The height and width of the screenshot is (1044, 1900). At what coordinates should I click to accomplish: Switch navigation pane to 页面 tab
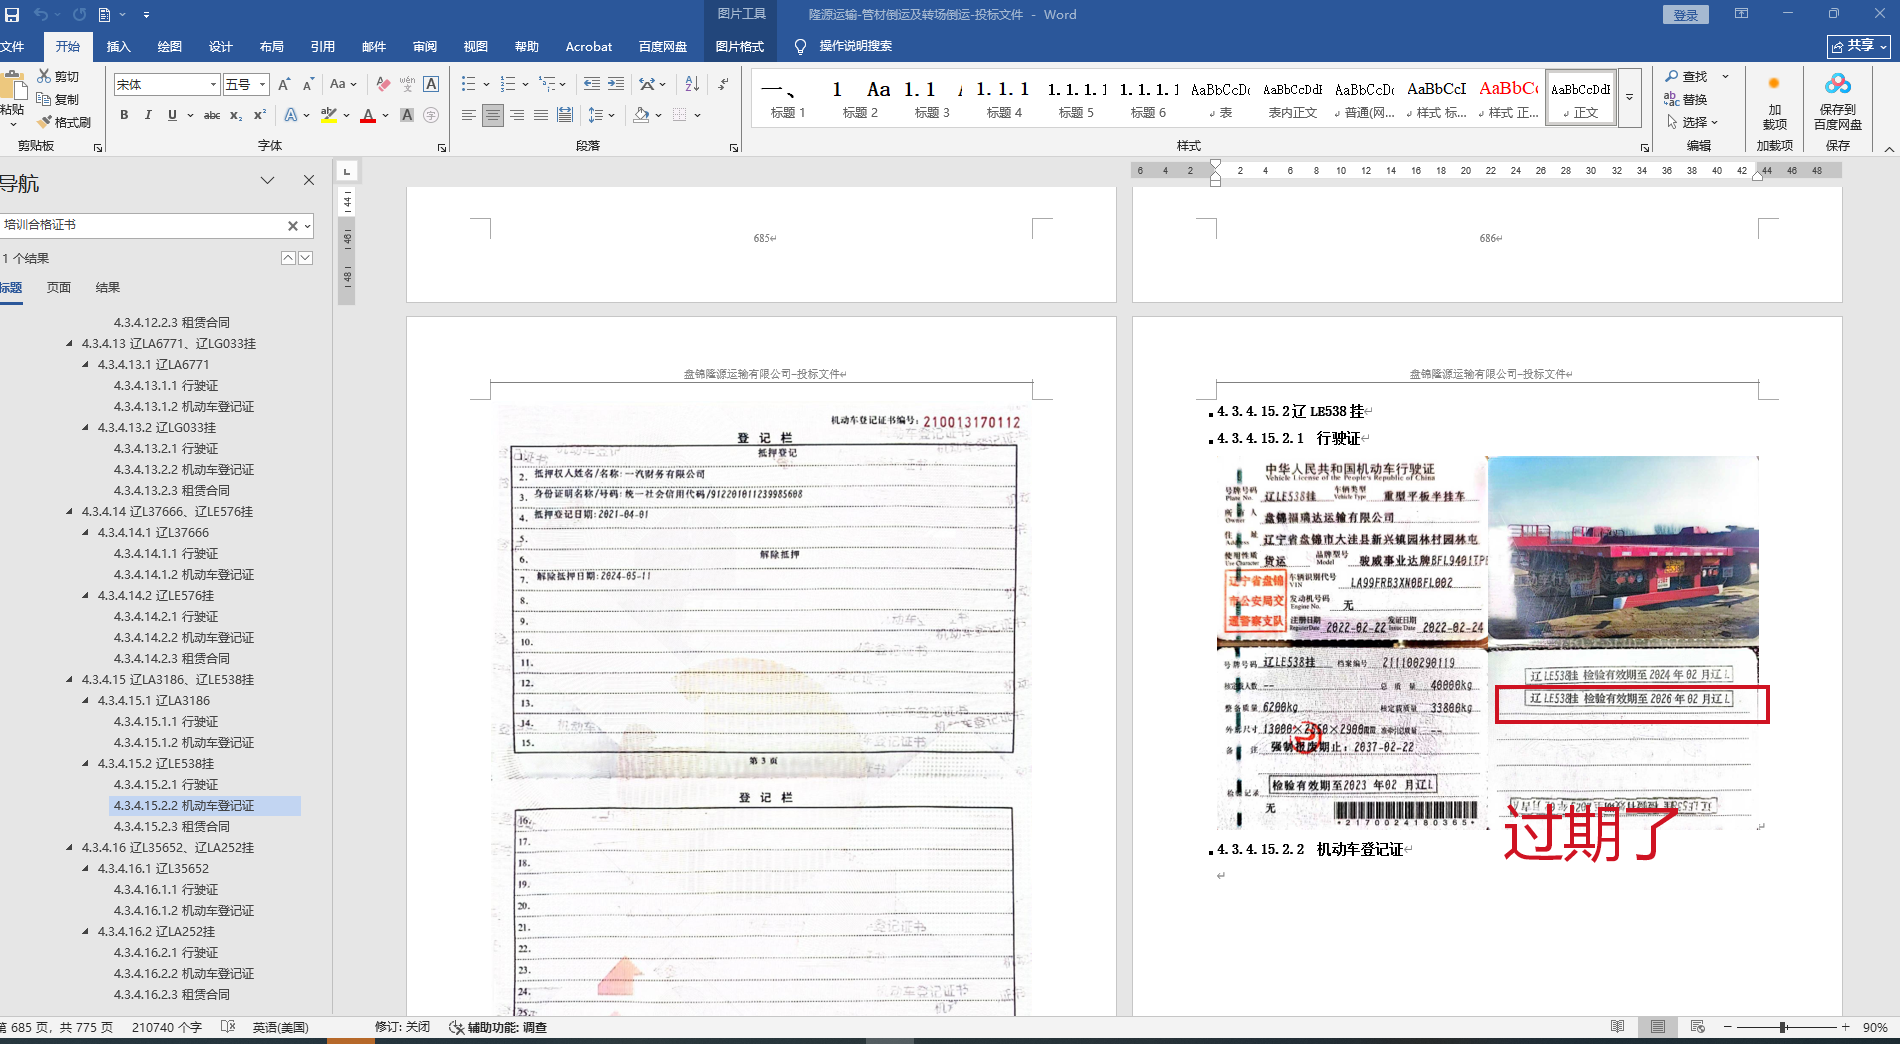(x=59, y=288)
